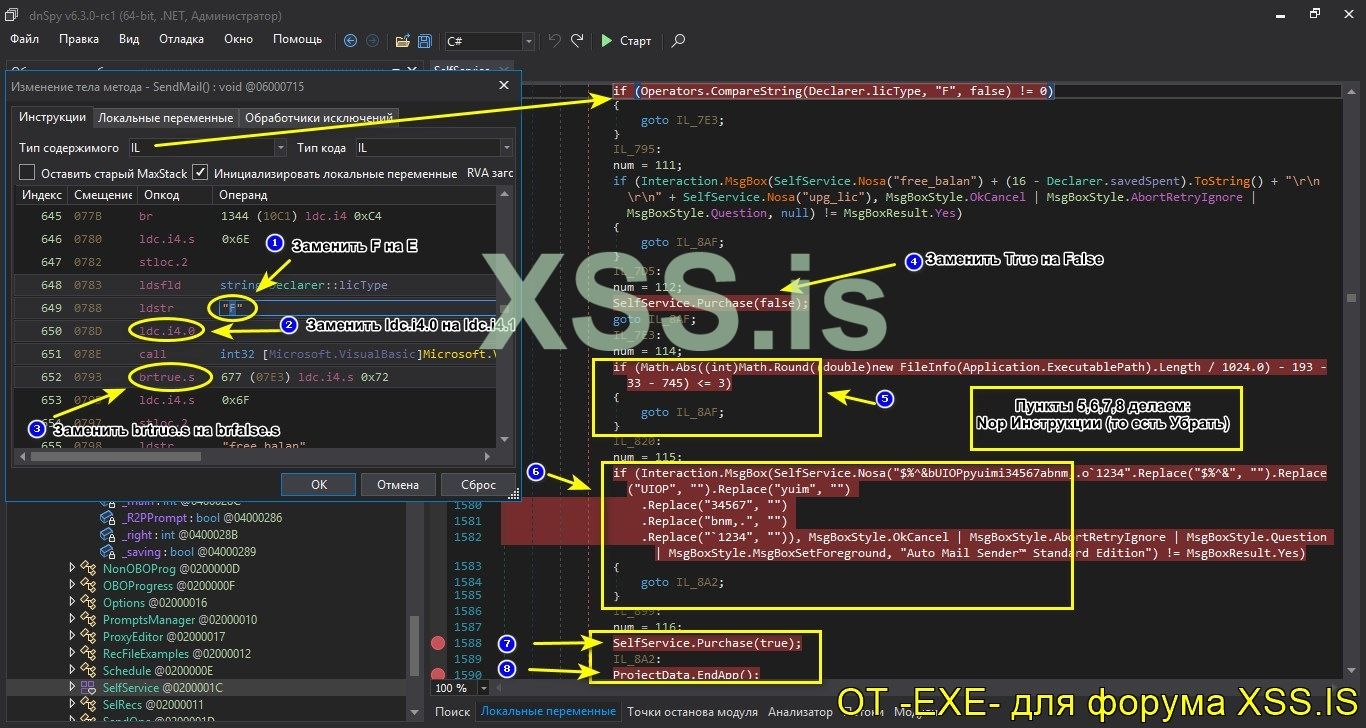This screenshot has width=1366, height=728.
Task: Click the navigate forward arrow in toolbar
Action: click(372, 41)
